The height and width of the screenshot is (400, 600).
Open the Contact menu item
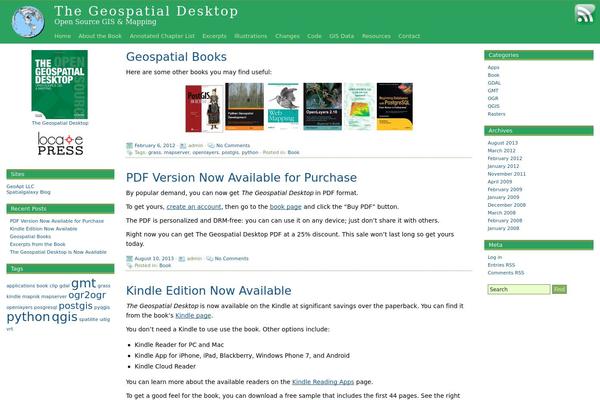[x=409, y=36]
